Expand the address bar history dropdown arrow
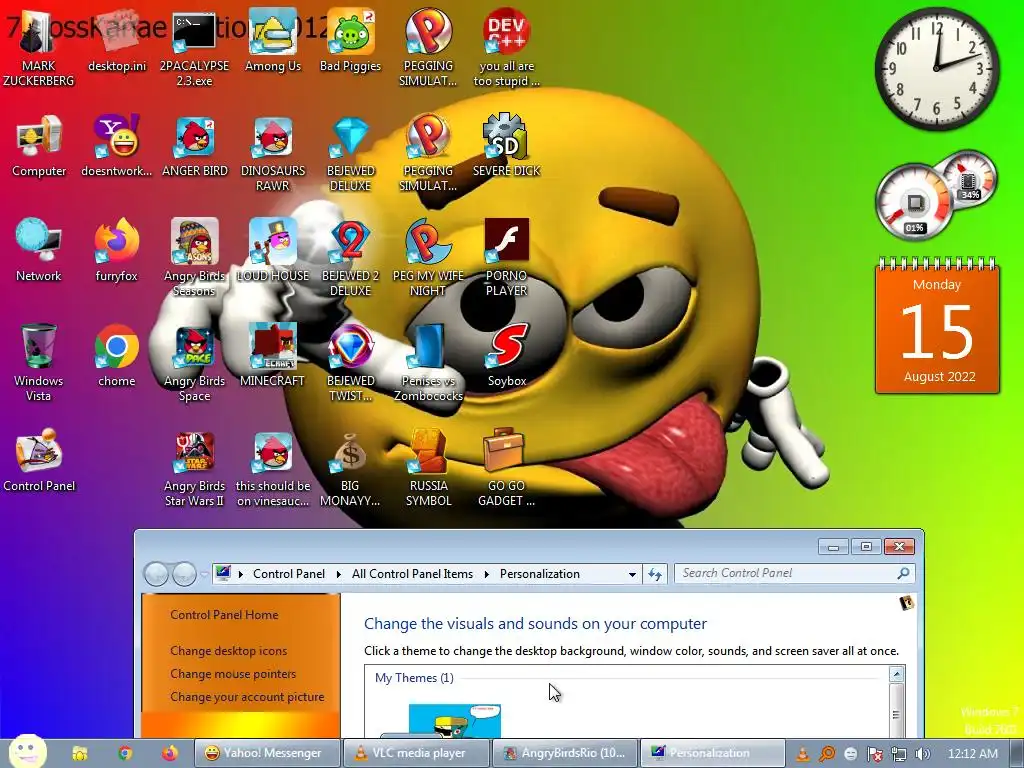Screen dimensions: 1024x768 (x=632, y=575)
